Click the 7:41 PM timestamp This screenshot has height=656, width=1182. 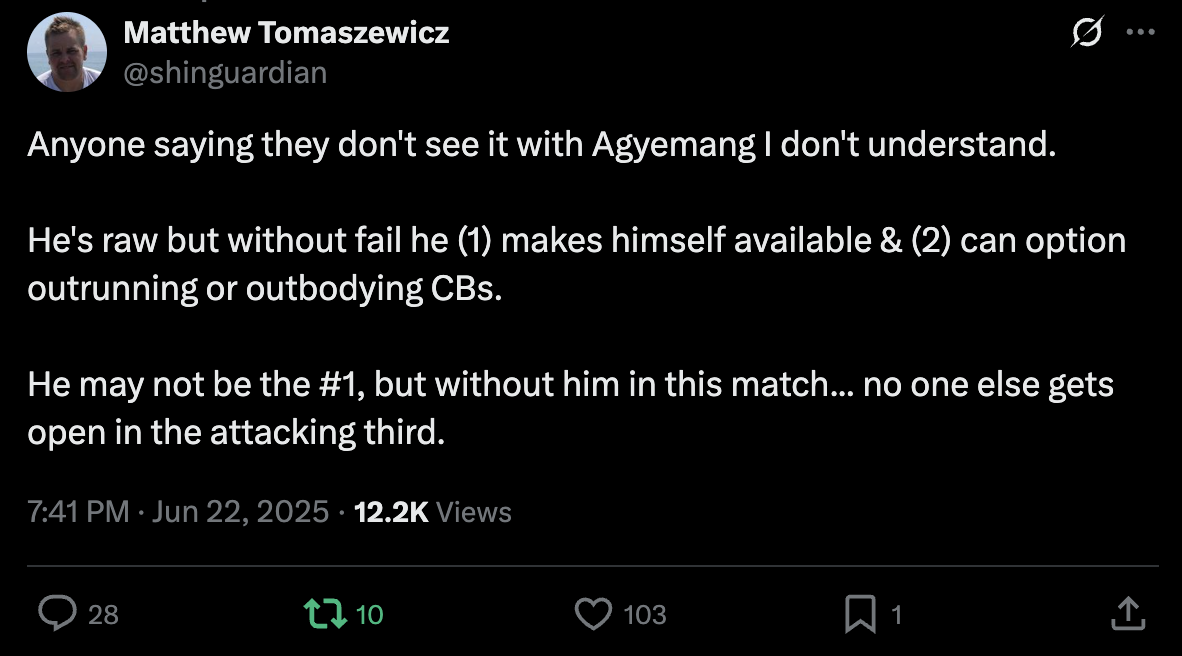pos(78,512)
